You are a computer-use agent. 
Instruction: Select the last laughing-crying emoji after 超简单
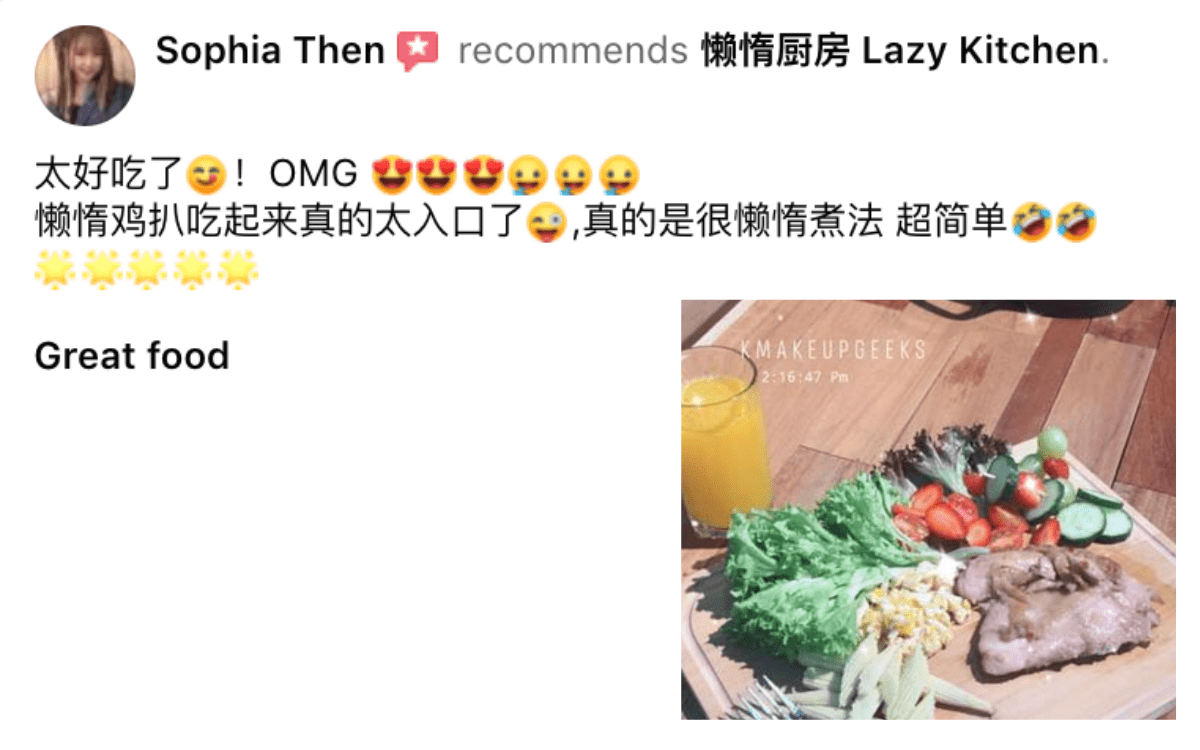click(1076, 221)
